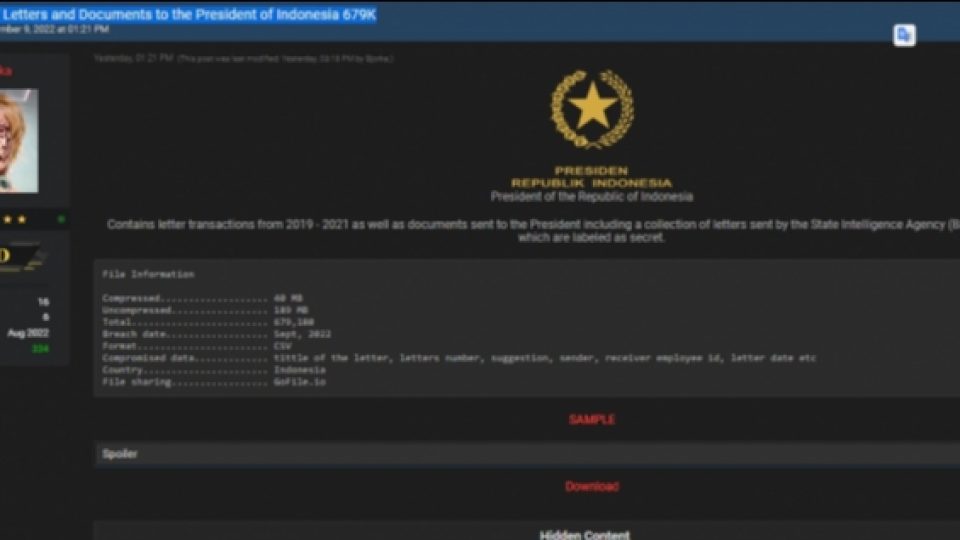Click the Uncompressed file size row
960x540 pixels.
[x=205, y=310]
